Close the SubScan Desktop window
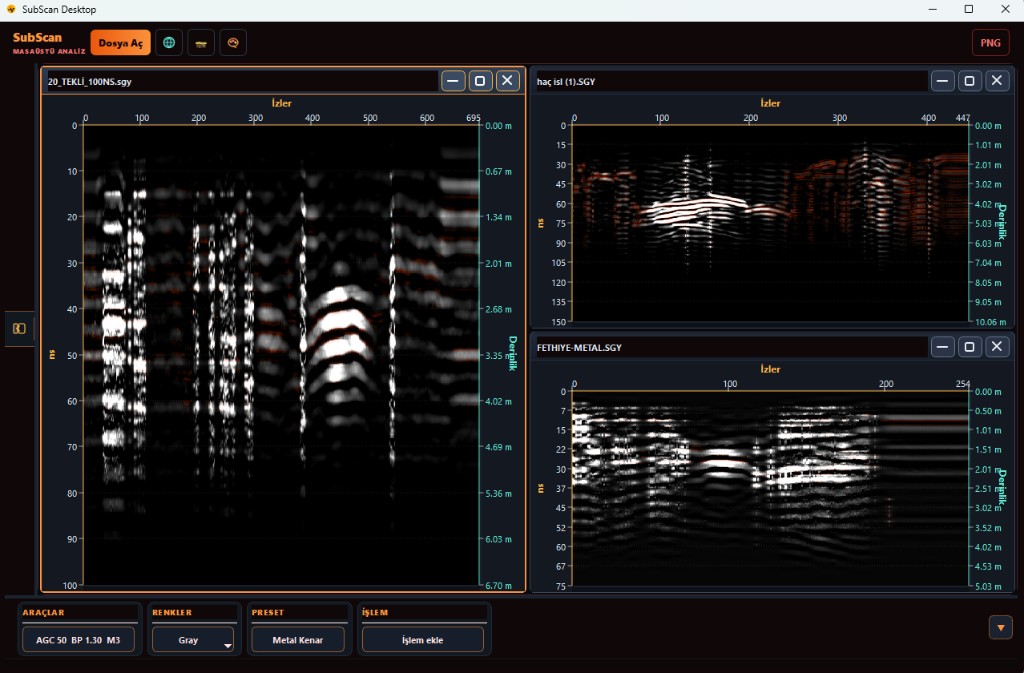 point(1006,9)
